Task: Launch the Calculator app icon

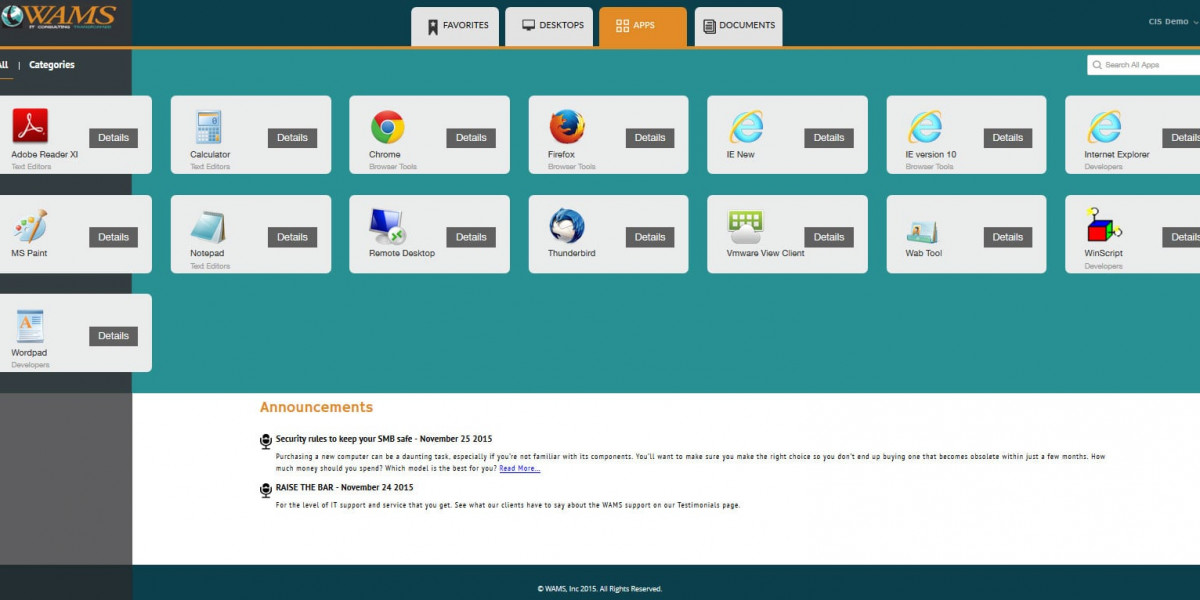Action: click(x=208, y=128)
